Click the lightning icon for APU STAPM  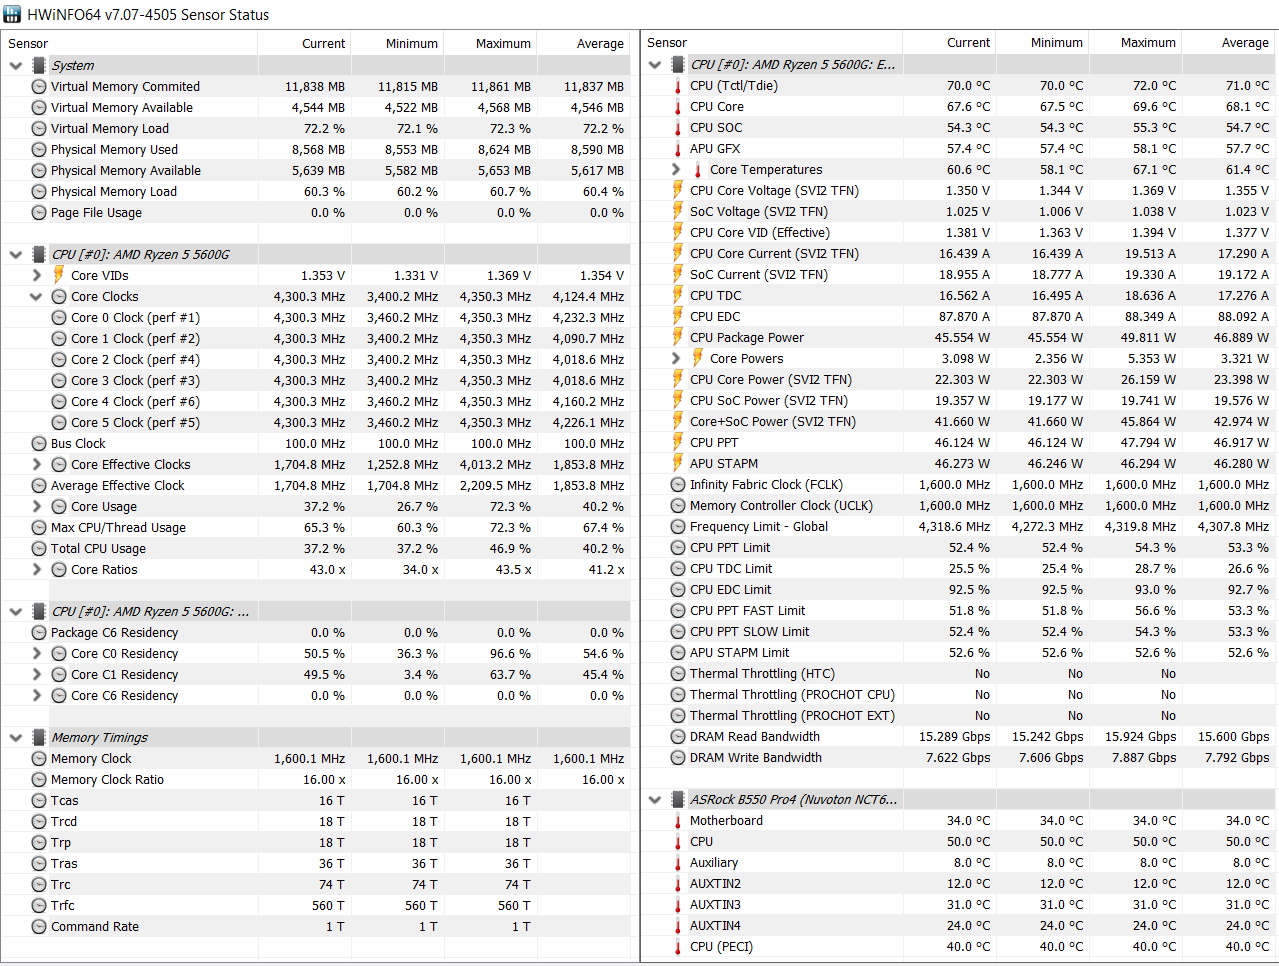pos(678,463)
